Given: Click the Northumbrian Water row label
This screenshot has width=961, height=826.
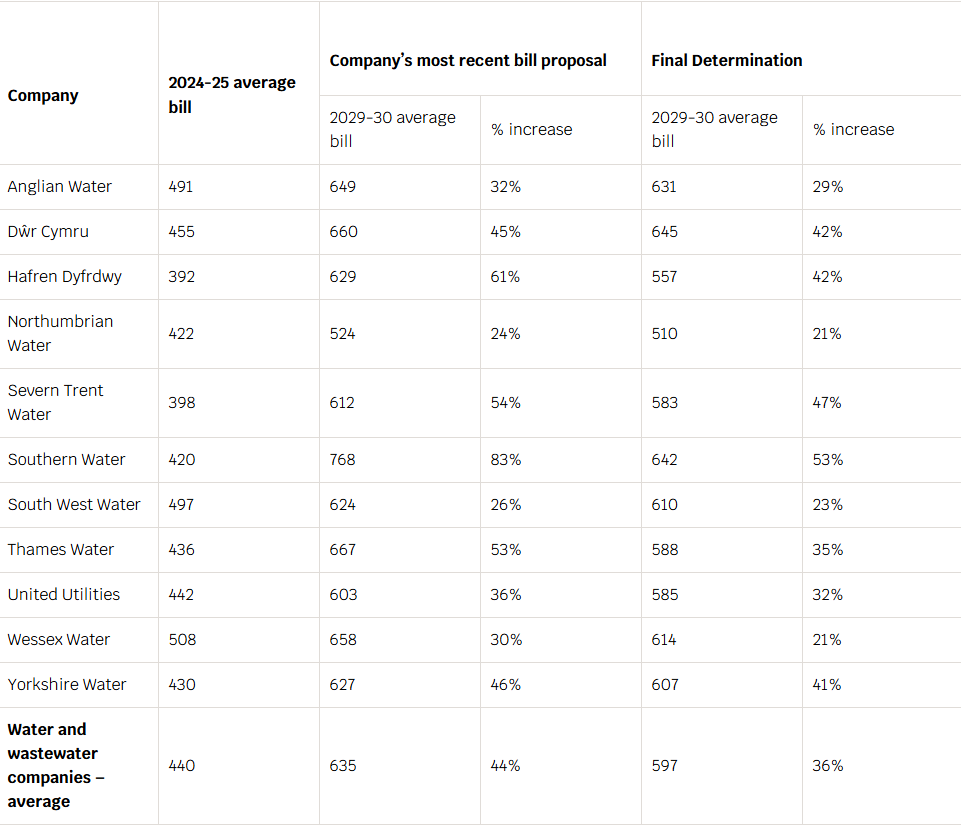Looking at the screenshot, I should coord(60,333).
